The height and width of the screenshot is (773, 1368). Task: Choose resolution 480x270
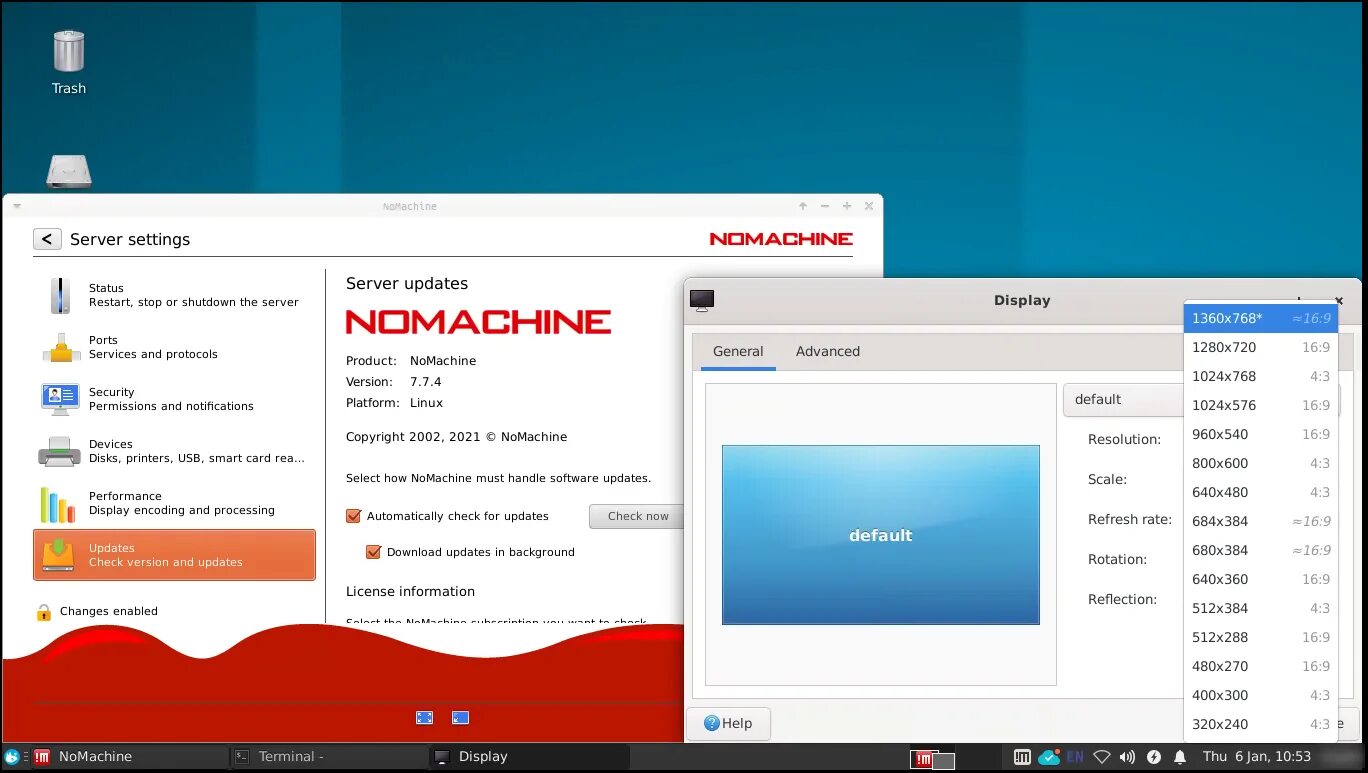[1260, 666]
